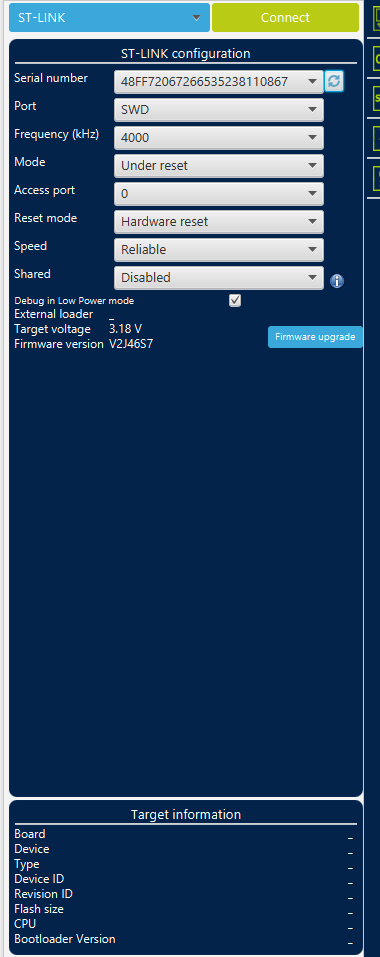Change Frequency (kHz) 4000 dropdown

[218, 138]
